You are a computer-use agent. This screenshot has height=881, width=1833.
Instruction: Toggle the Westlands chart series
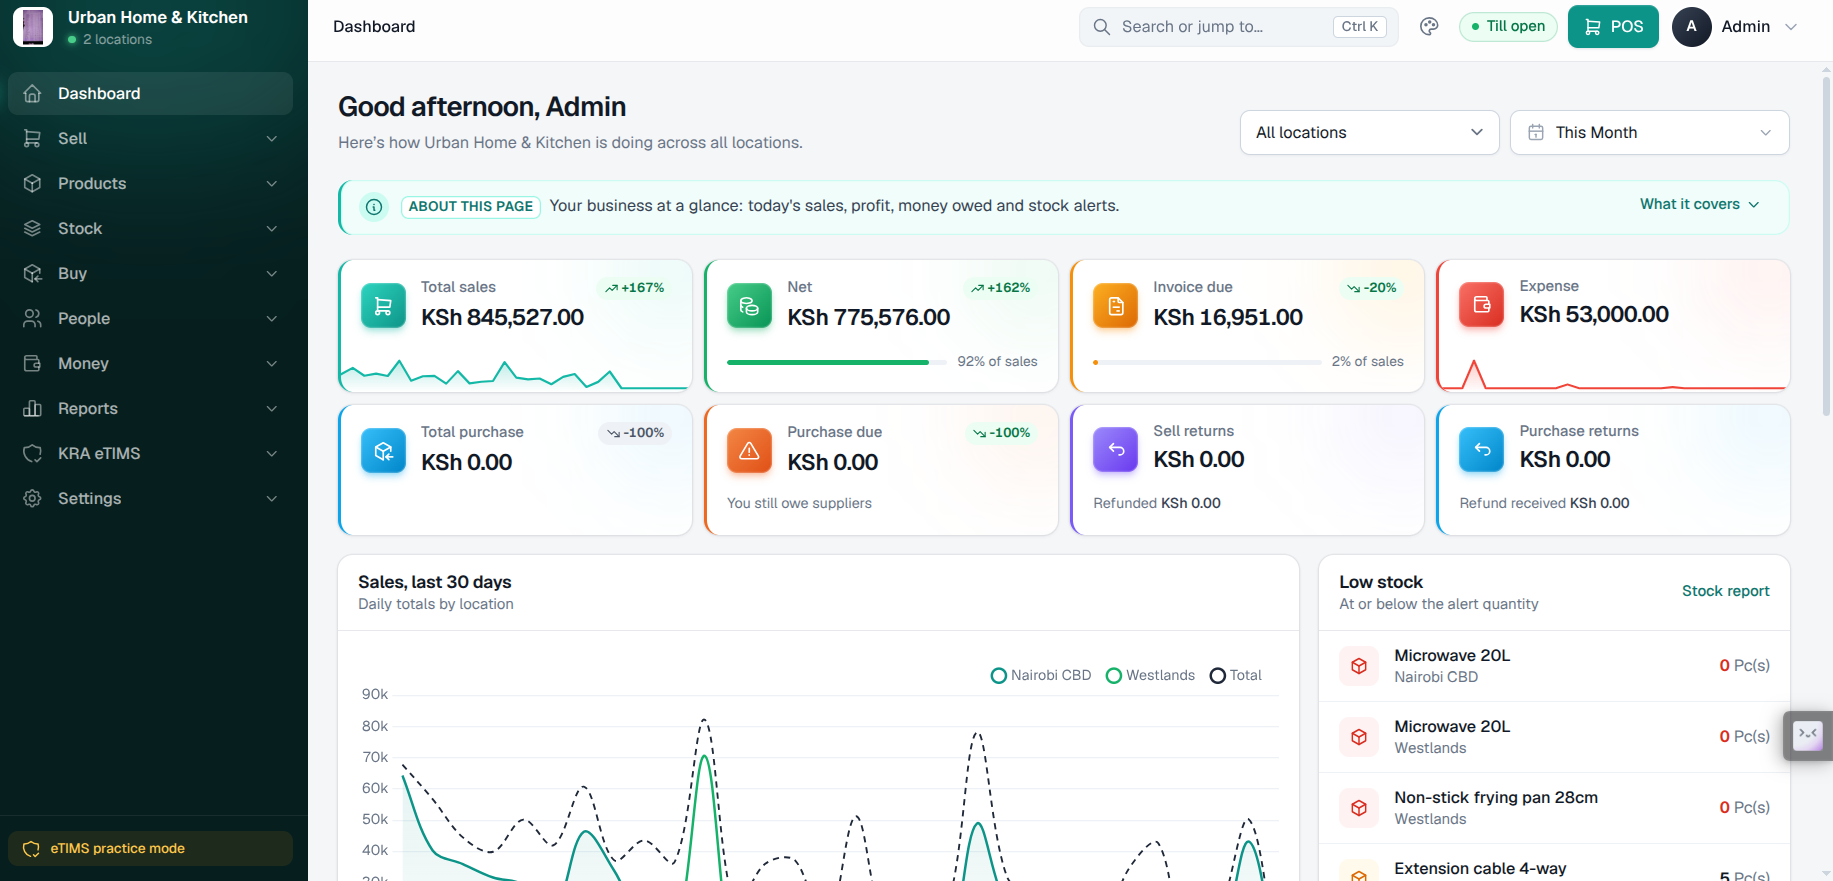point(1150,676)
